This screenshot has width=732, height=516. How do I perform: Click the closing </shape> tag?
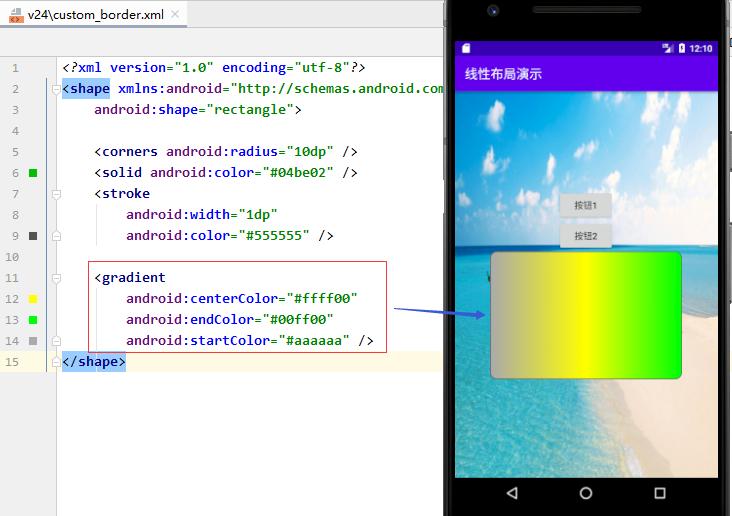[94, 362]
